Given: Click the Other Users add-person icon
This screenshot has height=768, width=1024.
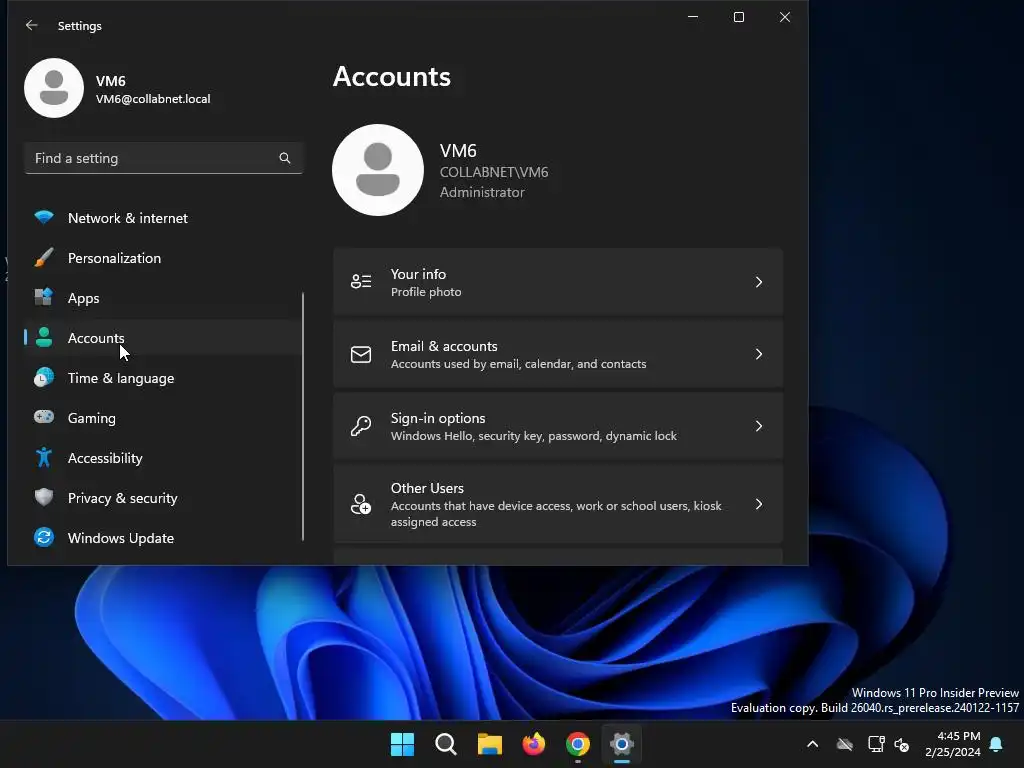Looking at the screenshot, I should pos(361,504).
